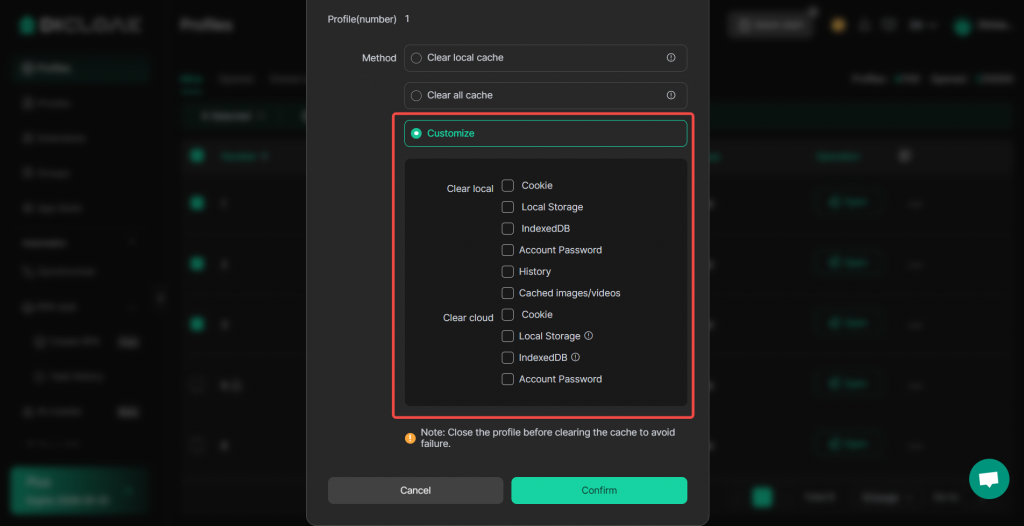Screen dimensions: 1024x526
Task: Click info icon beside Clear all cache
Action: click(x=671, y=96)
